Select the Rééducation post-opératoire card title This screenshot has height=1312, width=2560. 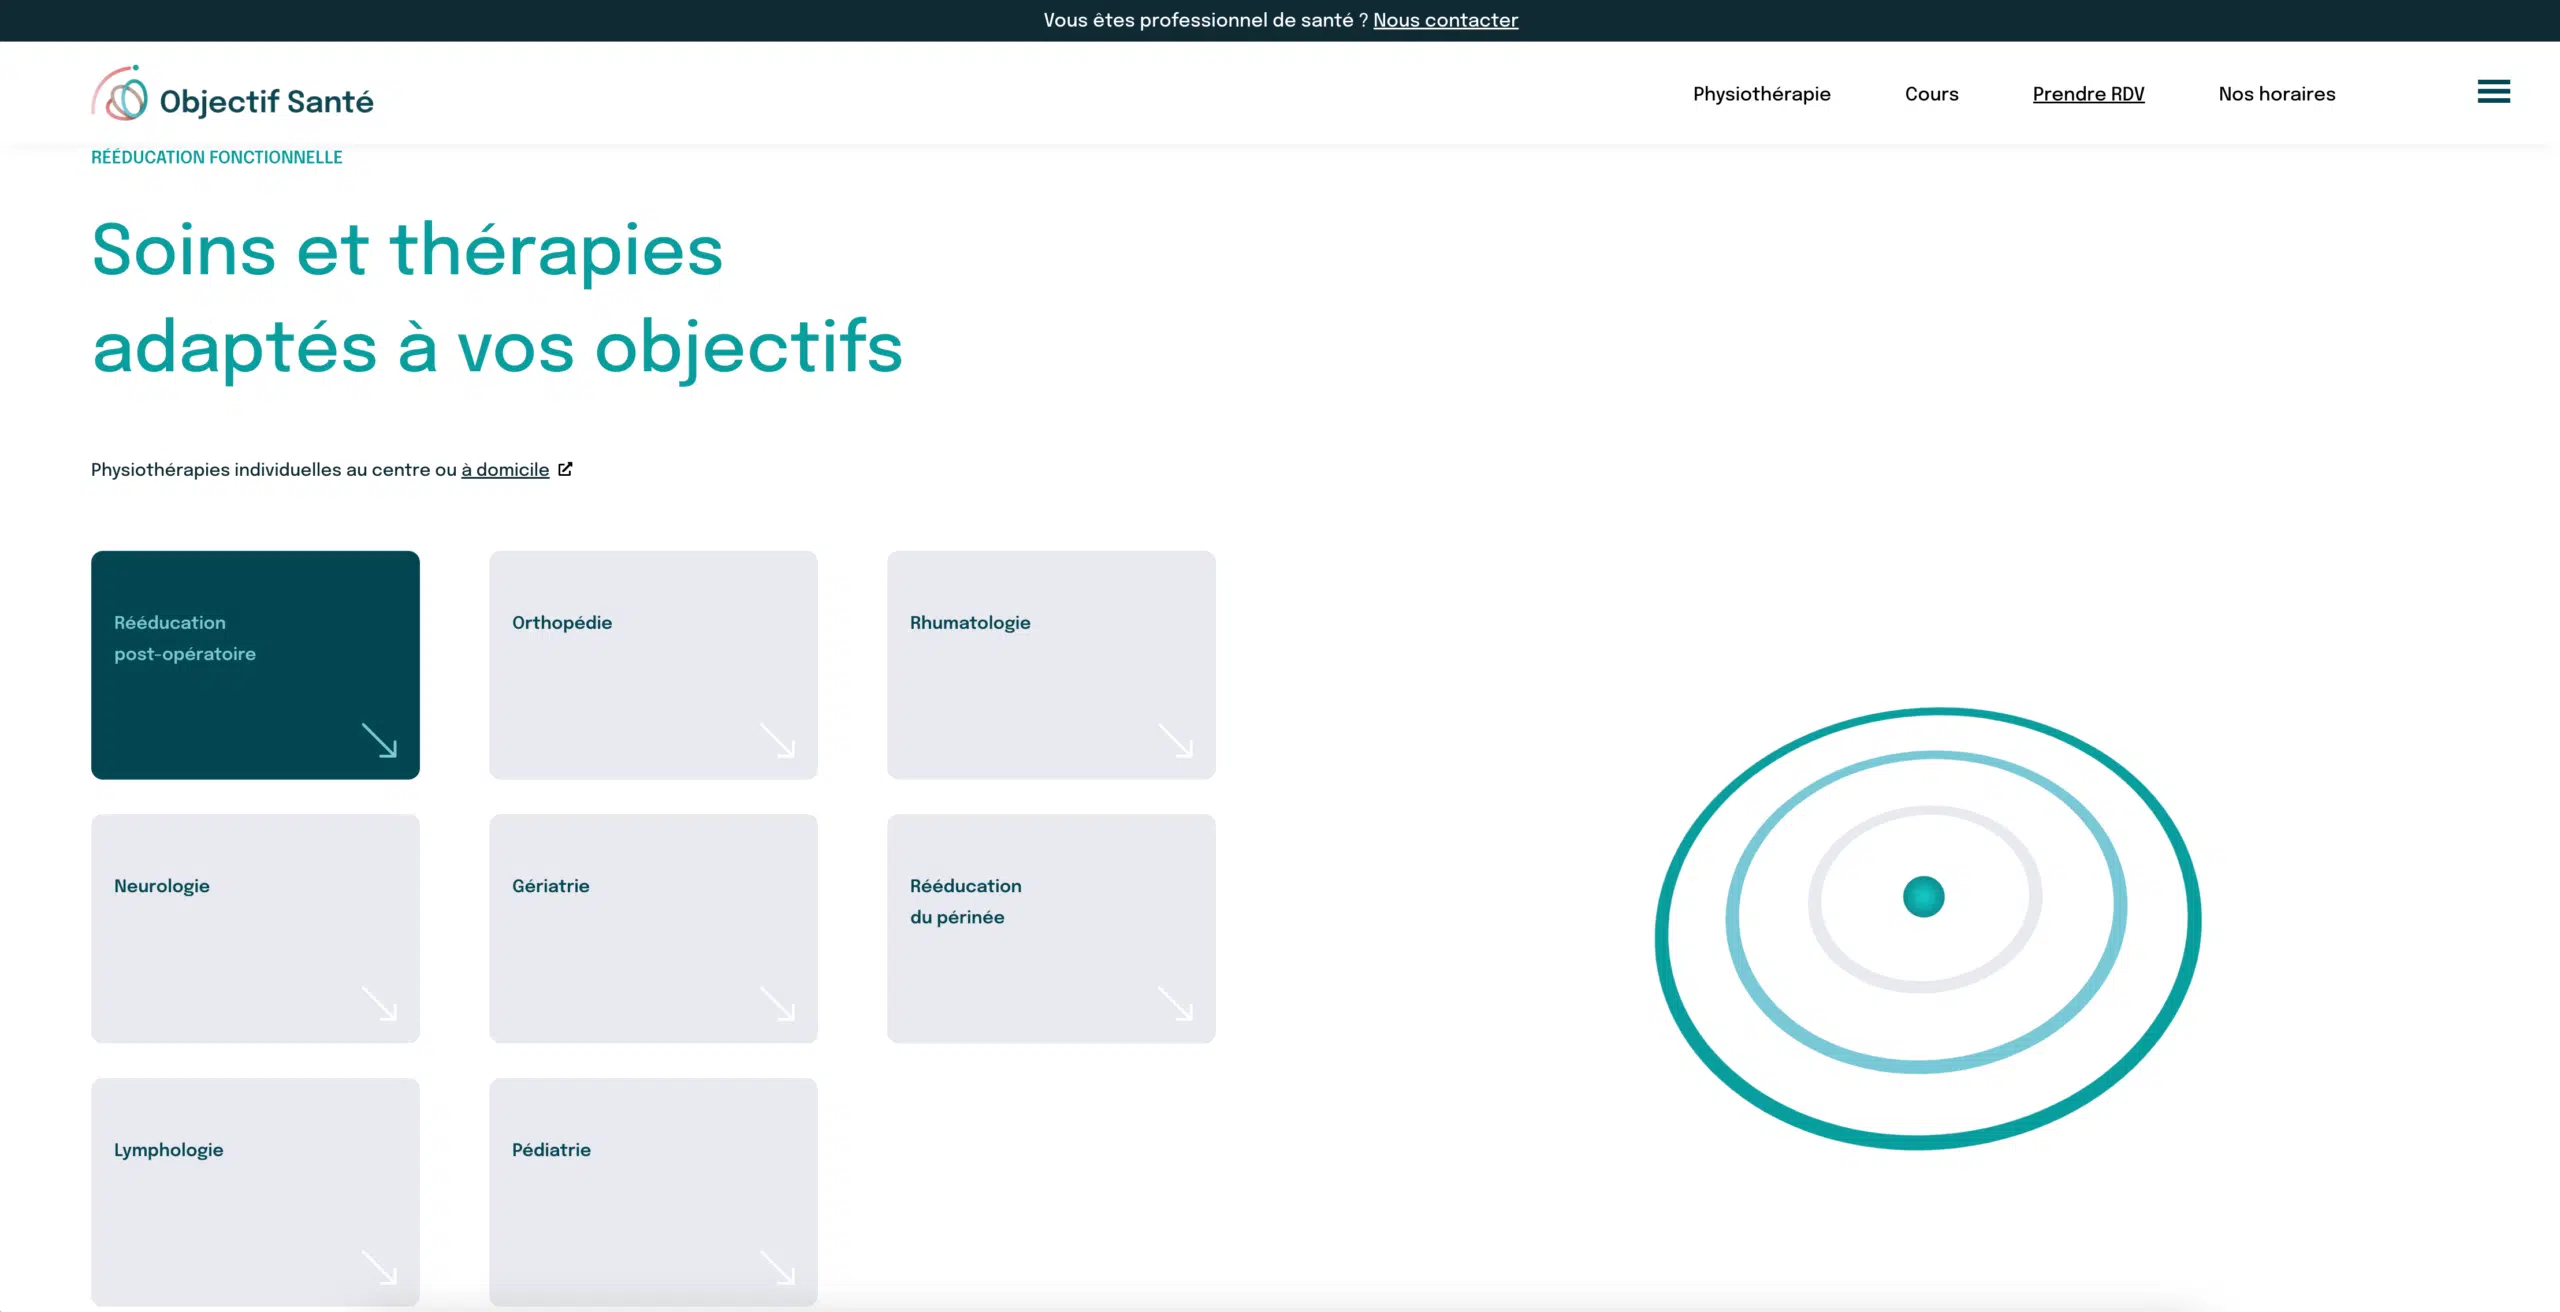click(185, 638)
